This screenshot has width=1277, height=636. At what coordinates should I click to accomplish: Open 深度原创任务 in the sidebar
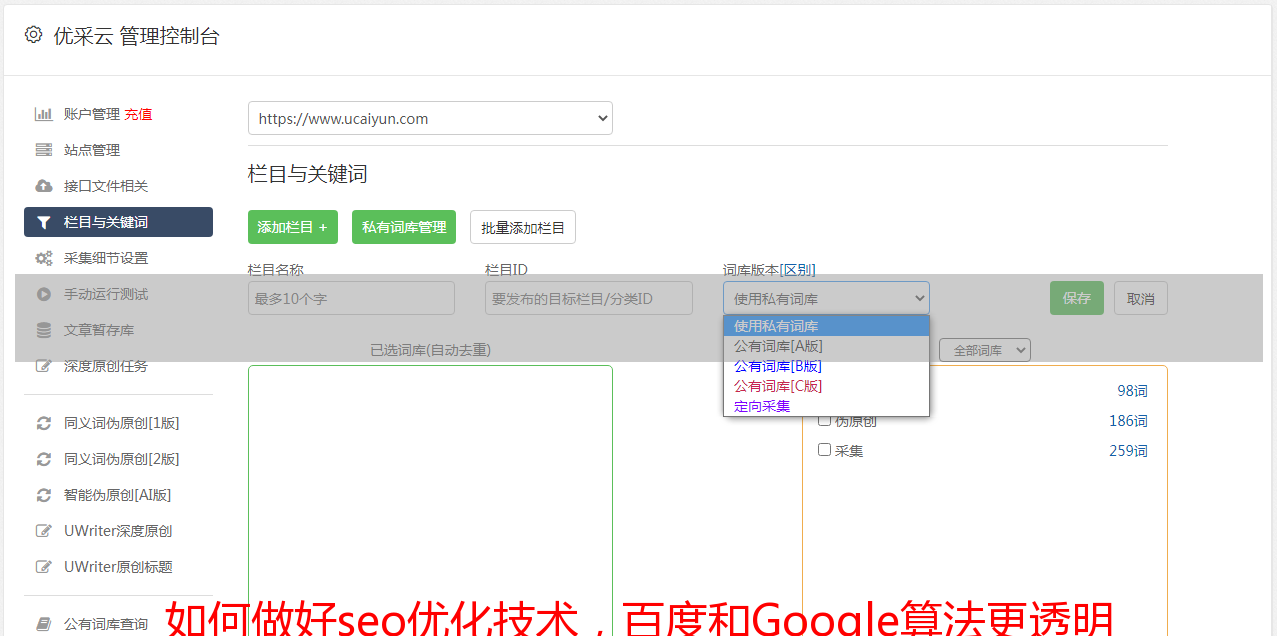(106, 366)
